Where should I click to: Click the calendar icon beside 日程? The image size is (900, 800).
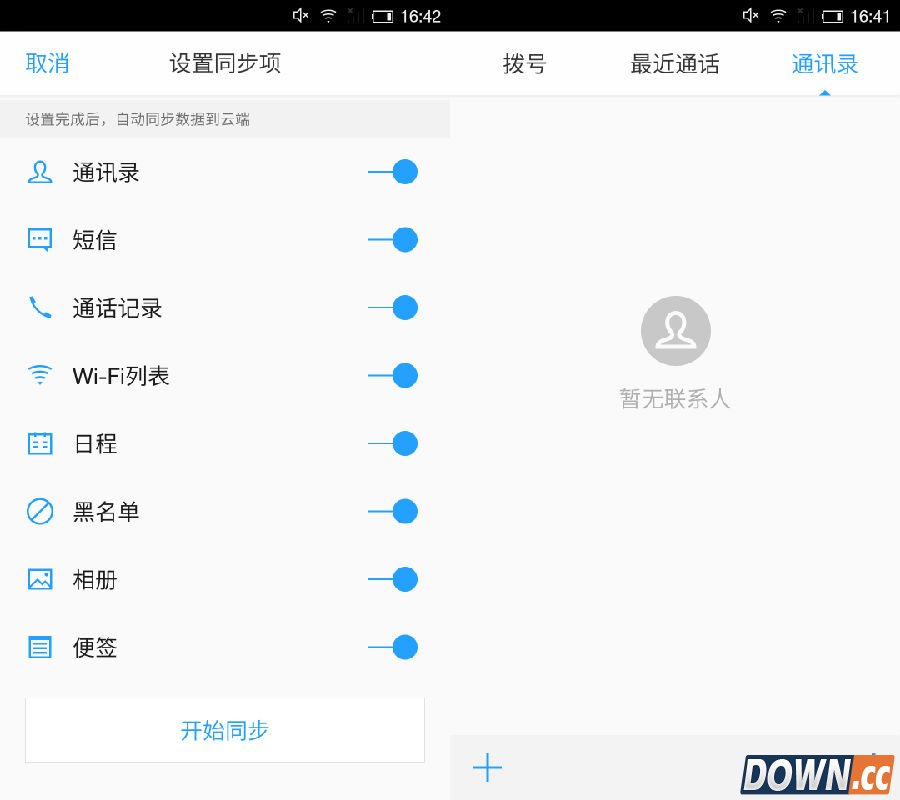pos(39,444)
